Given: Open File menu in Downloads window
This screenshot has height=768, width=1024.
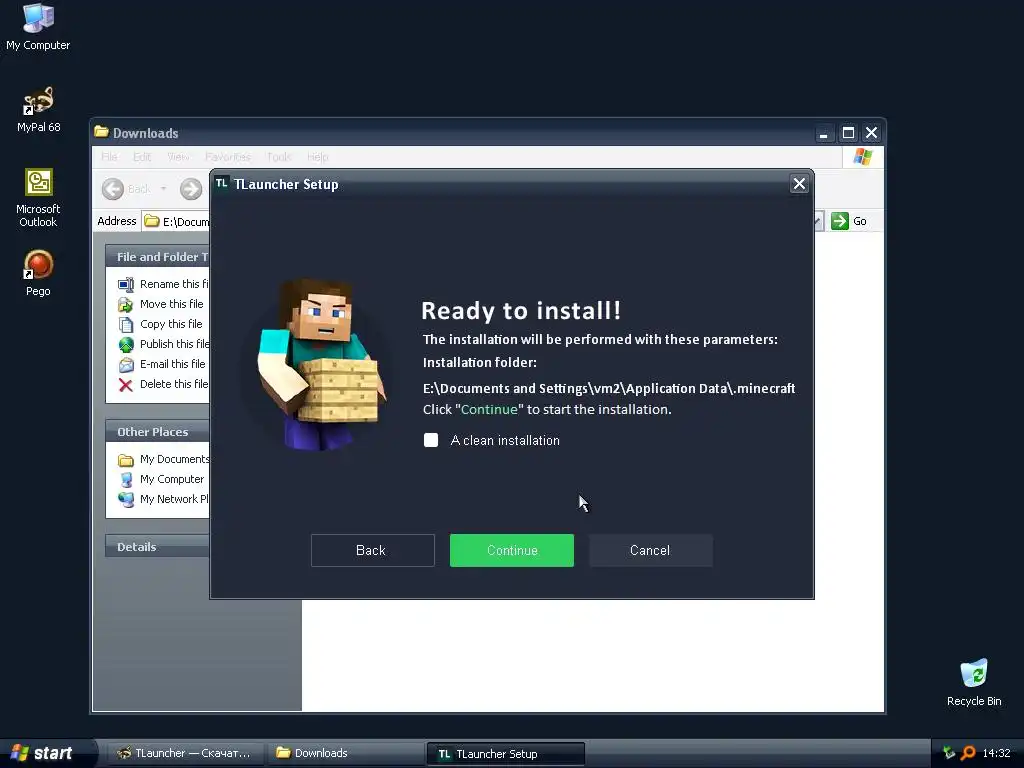Looking at the screenshot, I should tap(109, 157).
